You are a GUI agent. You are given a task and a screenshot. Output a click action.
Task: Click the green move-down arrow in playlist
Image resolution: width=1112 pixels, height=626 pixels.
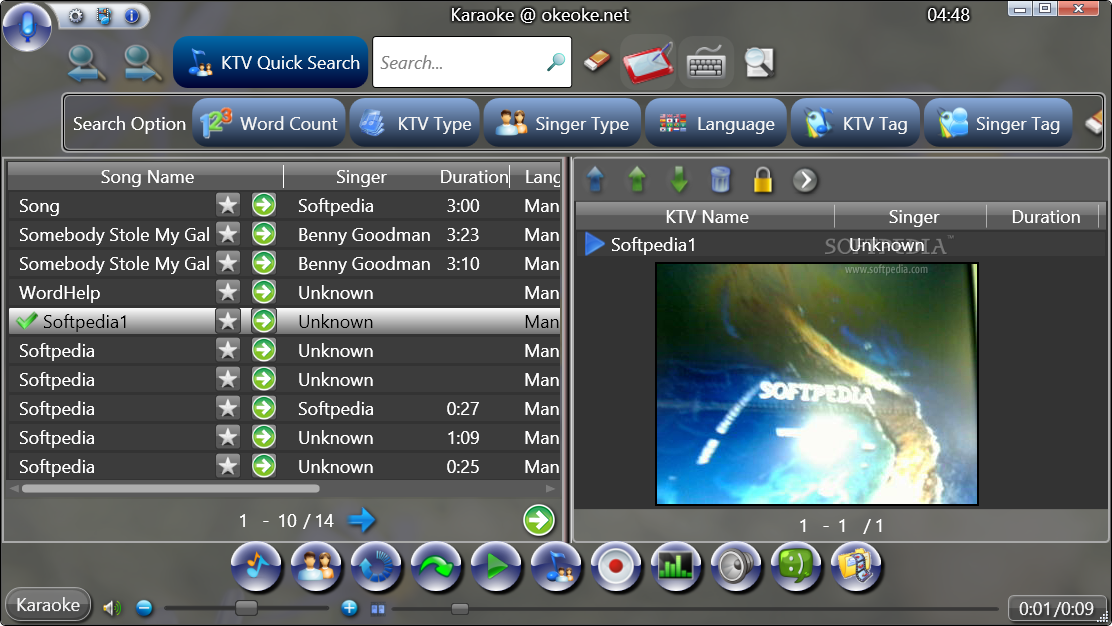click(x=679, y=179)
